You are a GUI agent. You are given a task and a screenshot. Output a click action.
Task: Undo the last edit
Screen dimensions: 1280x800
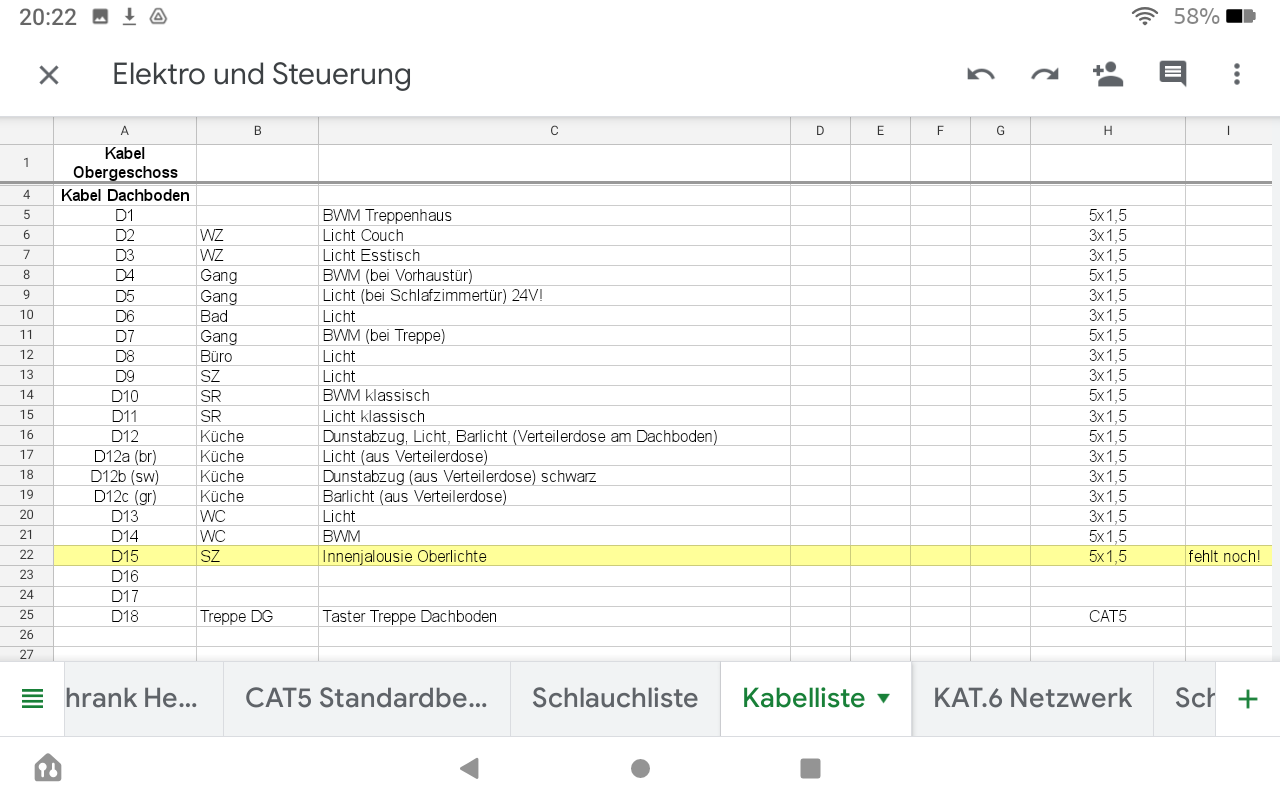tap(981, 75)
